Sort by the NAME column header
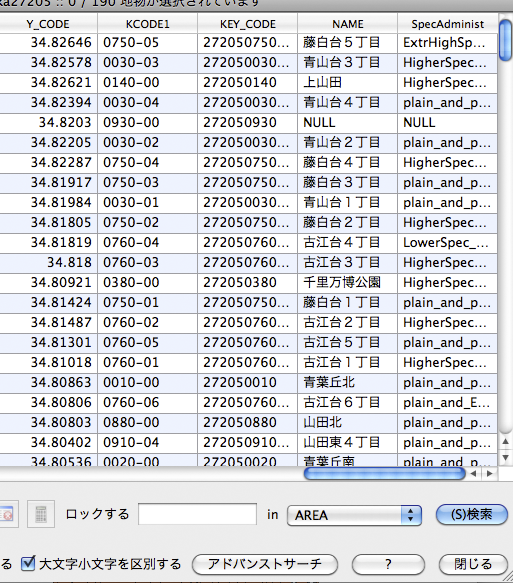Screen dimensions: 513x583 click(x=348, y=24)
